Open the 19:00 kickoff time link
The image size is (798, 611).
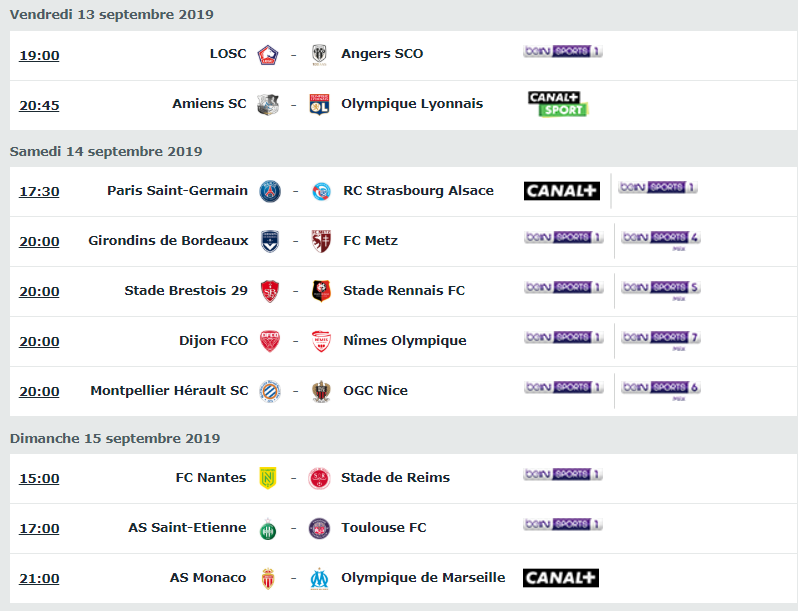(39, 55)
